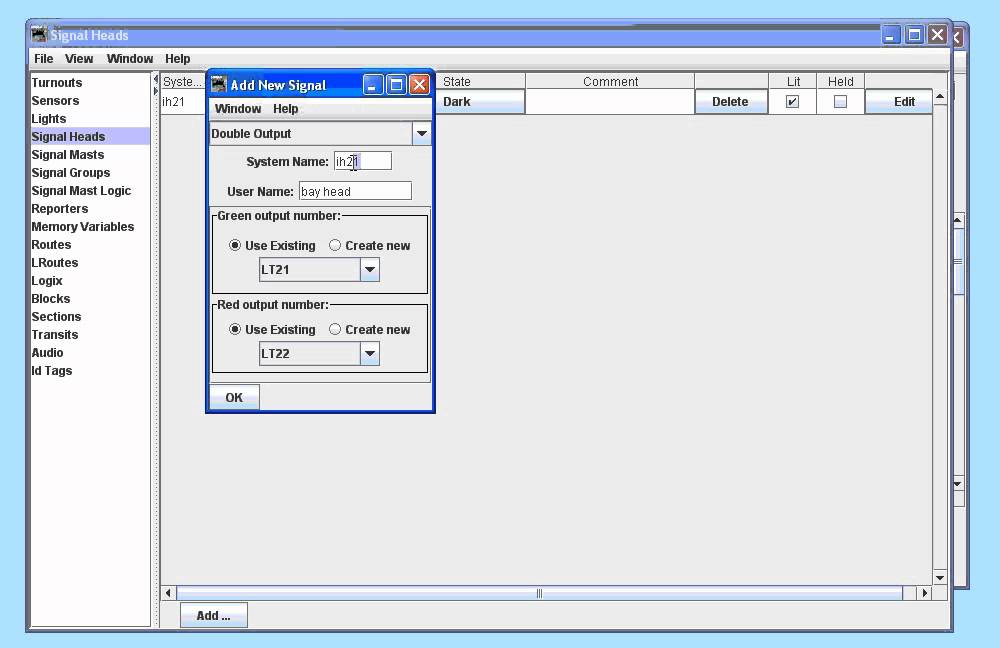Open Window menu in Add New Signal dialog
The width and height of the screenshot is (1000, 648).
[x=238, y=108]
